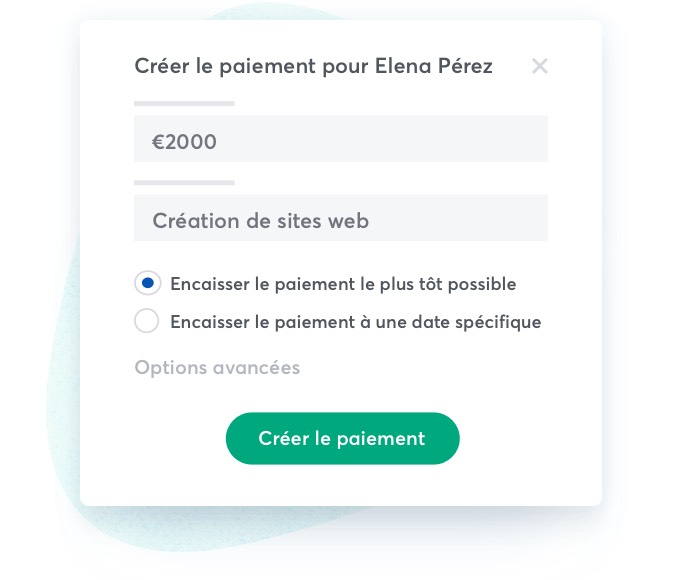Image resolution: width=680 pixels, height=580 pixels.
Task: Close the payment dialog with the X
Action: point(540,66)
